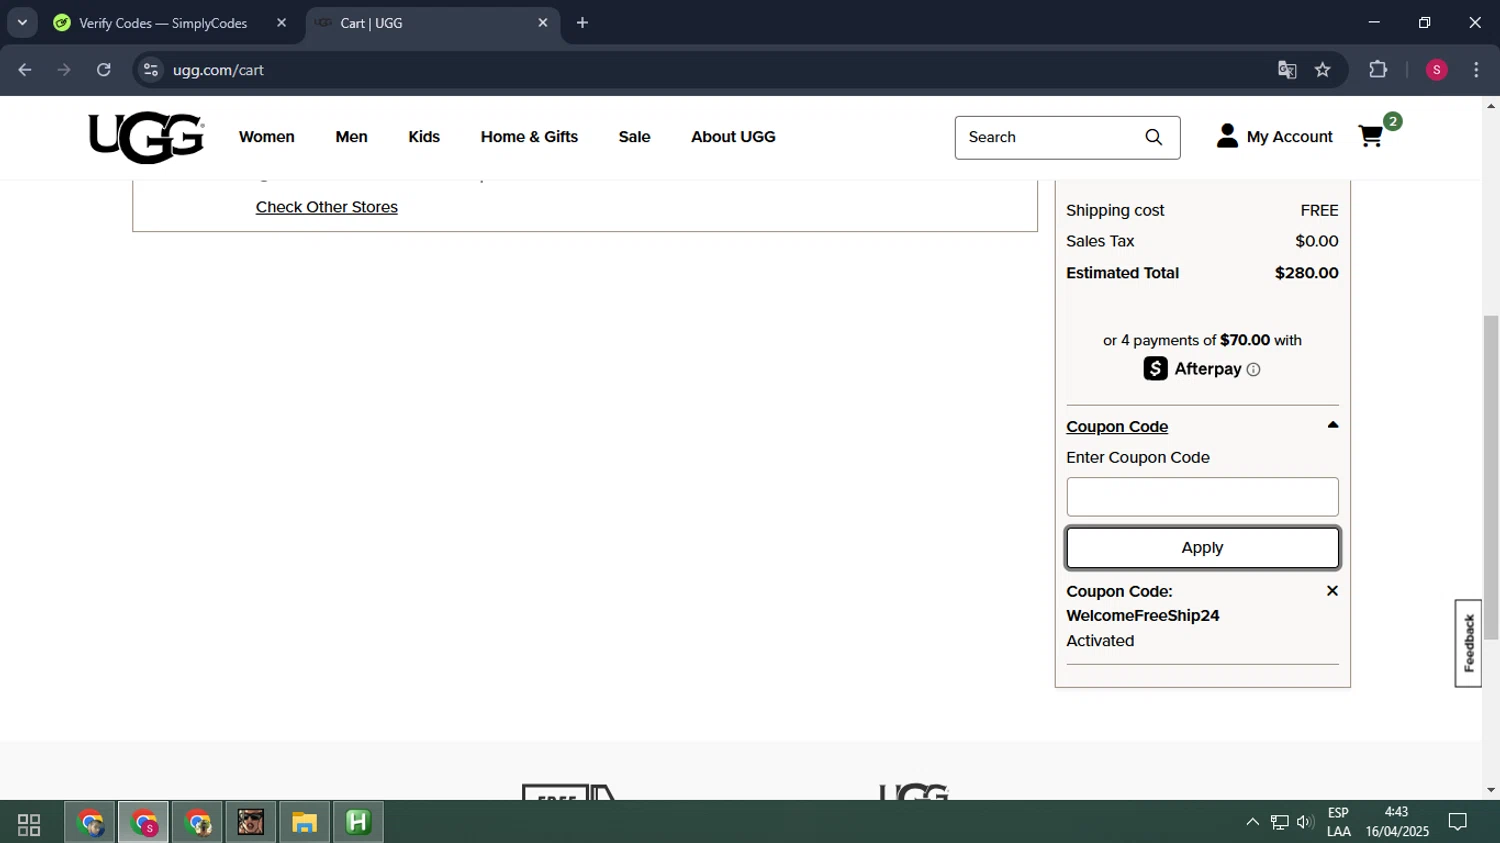1500x843 pixels.
Task: Click the WelcomeFreeShip24 coupon text
Action: [x=1143, y=616]
